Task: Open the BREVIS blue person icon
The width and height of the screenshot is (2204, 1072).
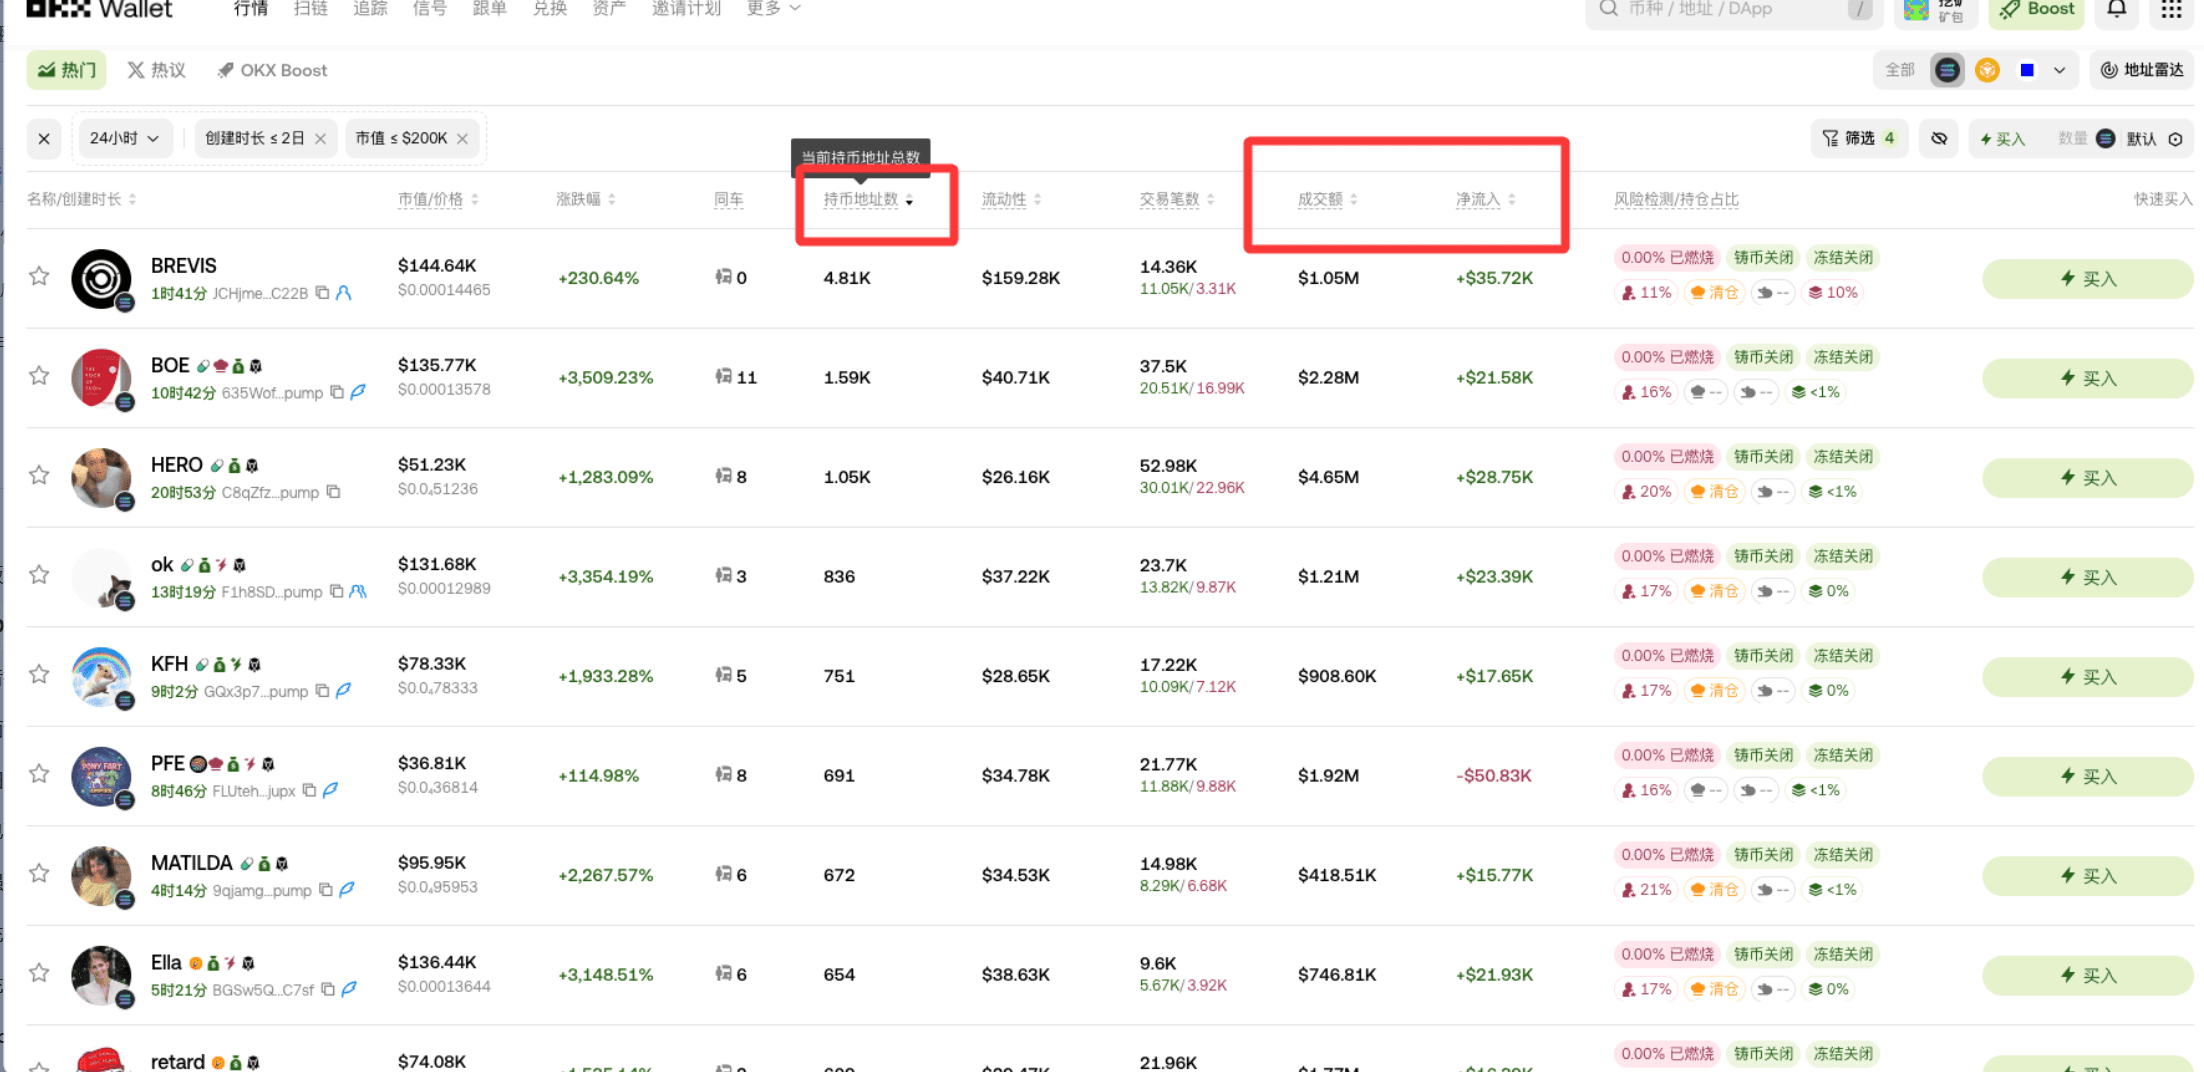Action: tap(344, 293)
